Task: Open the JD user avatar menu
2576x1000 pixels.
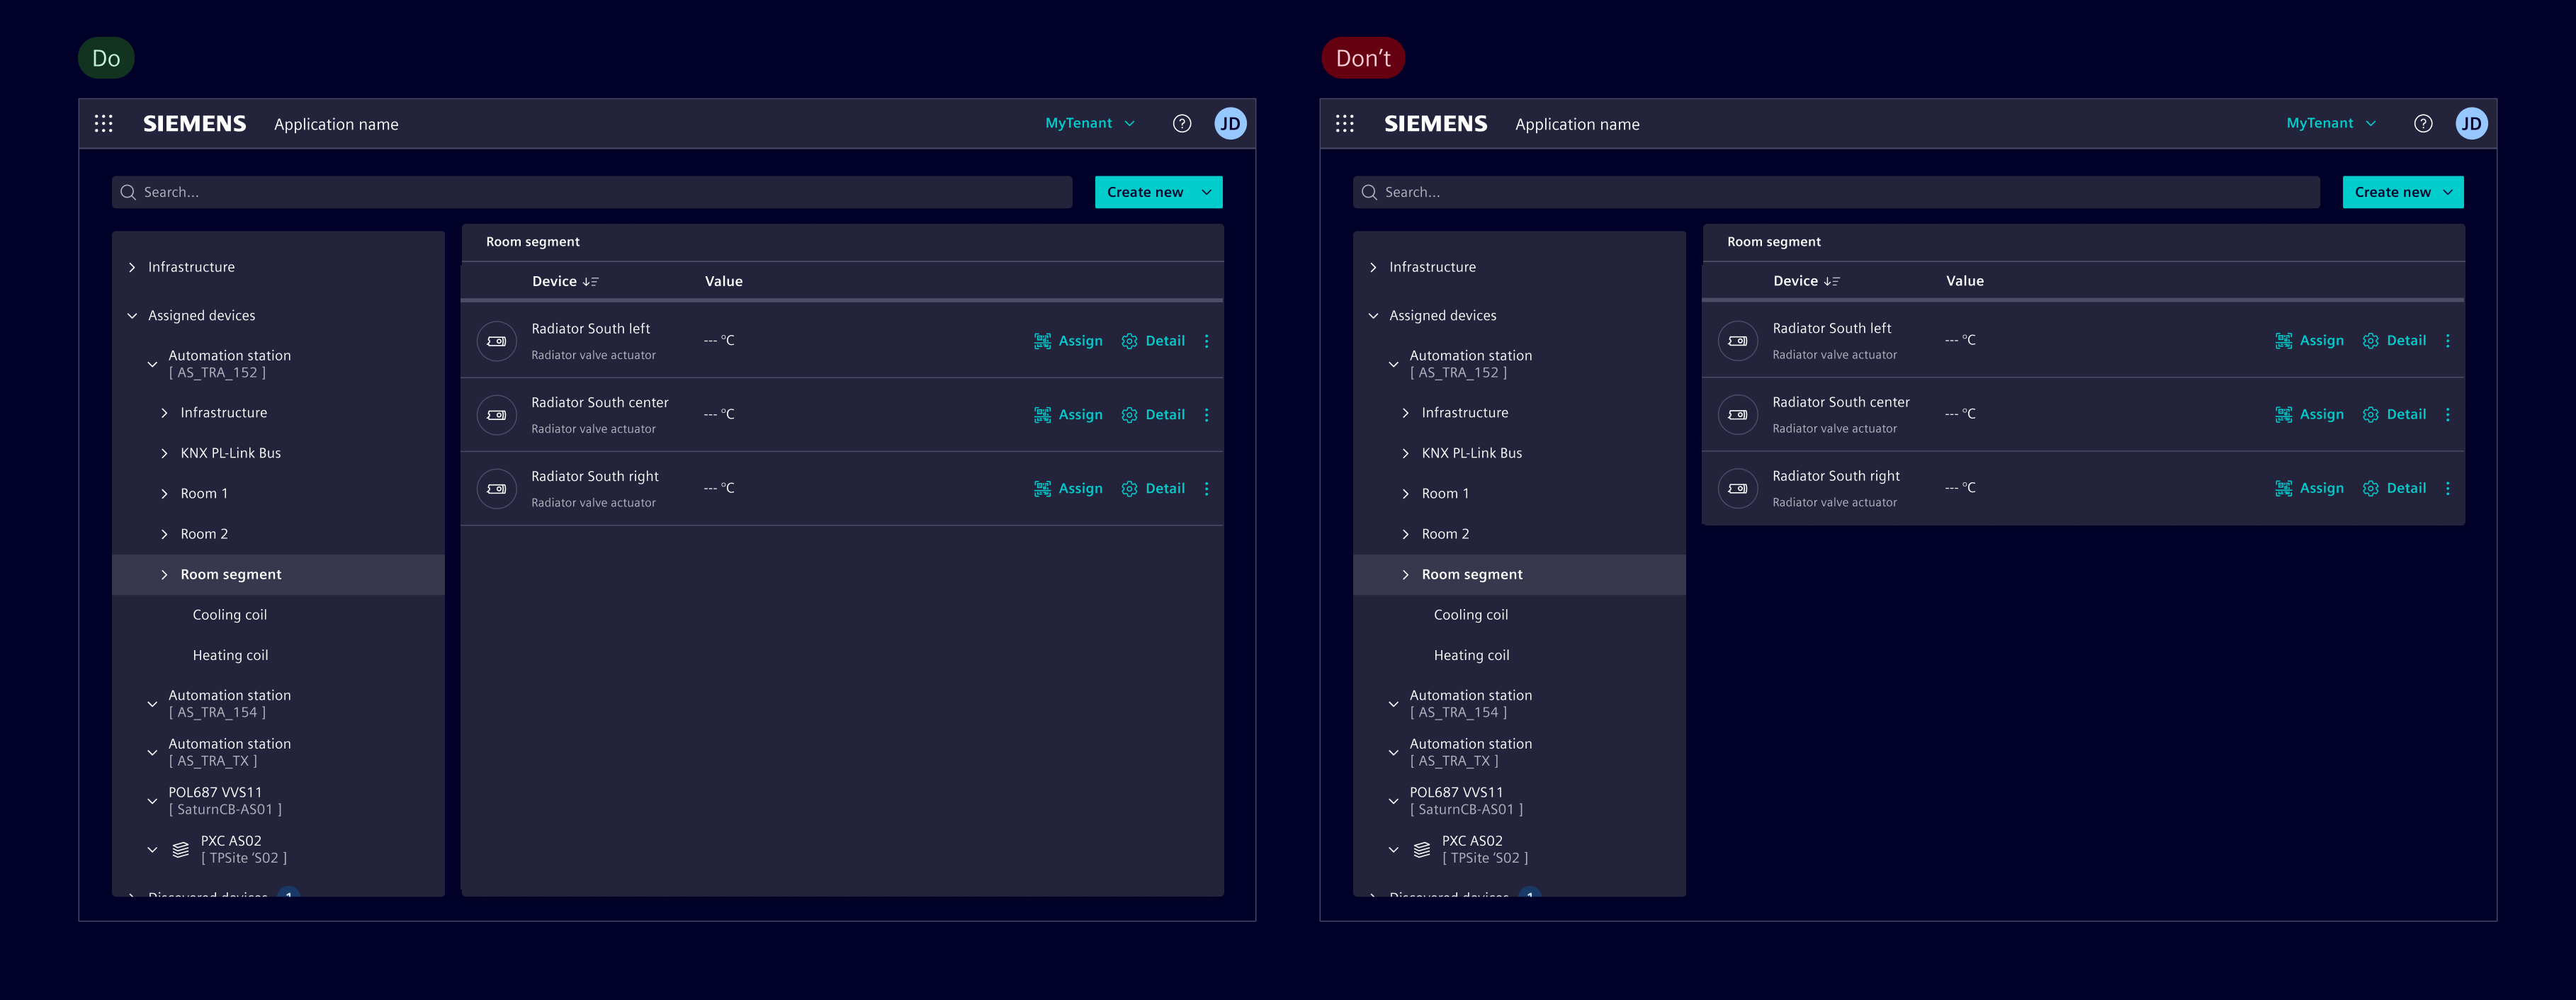Action: pos(1231,123)
